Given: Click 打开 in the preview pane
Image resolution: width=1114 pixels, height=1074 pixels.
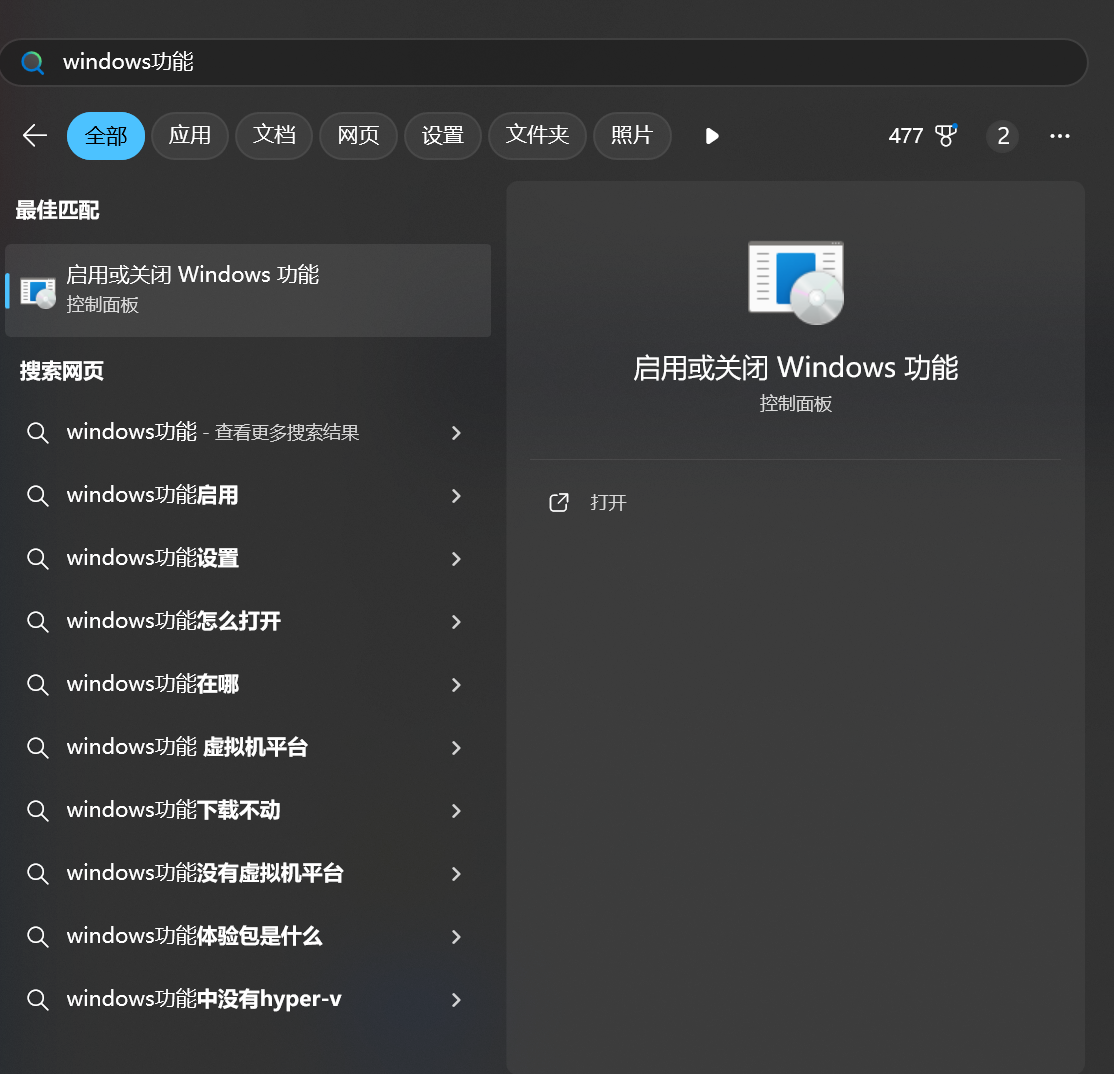Looking at the screenshot, I should click(x=608, y=503).
